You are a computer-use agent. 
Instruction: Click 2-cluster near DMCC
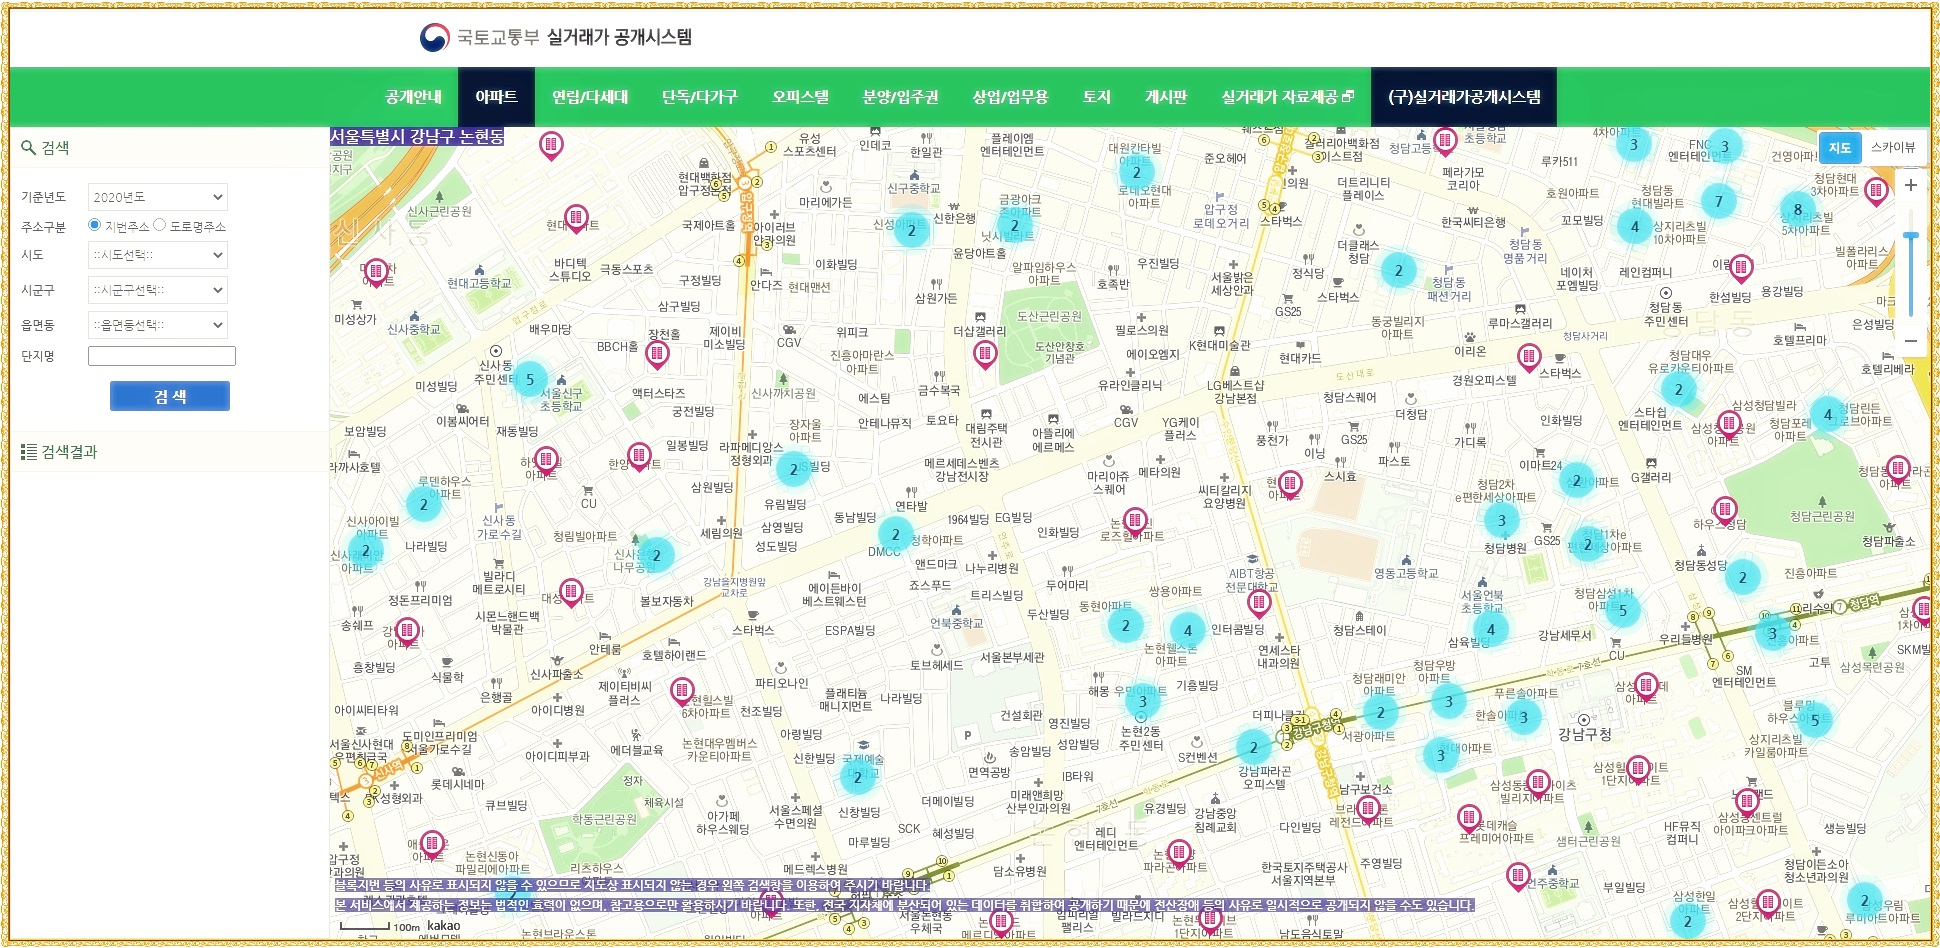coord(896,534)
